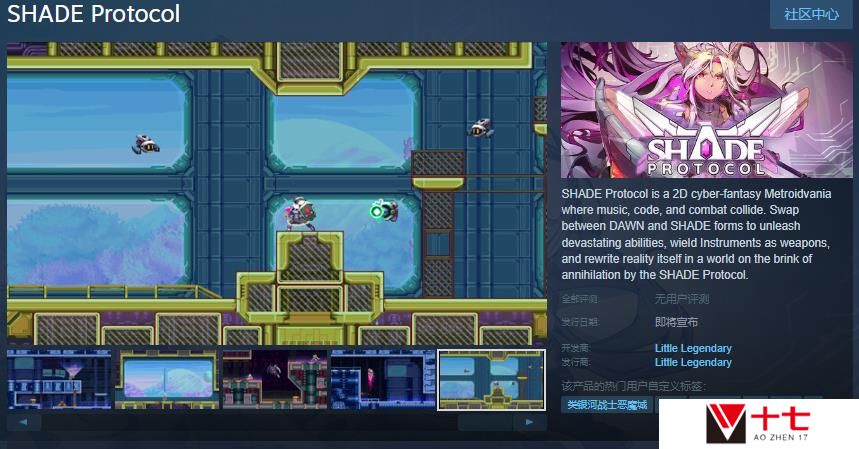Select the third thumbnail with dark purple scene
The image size is (859, 449).
point(275,379)
